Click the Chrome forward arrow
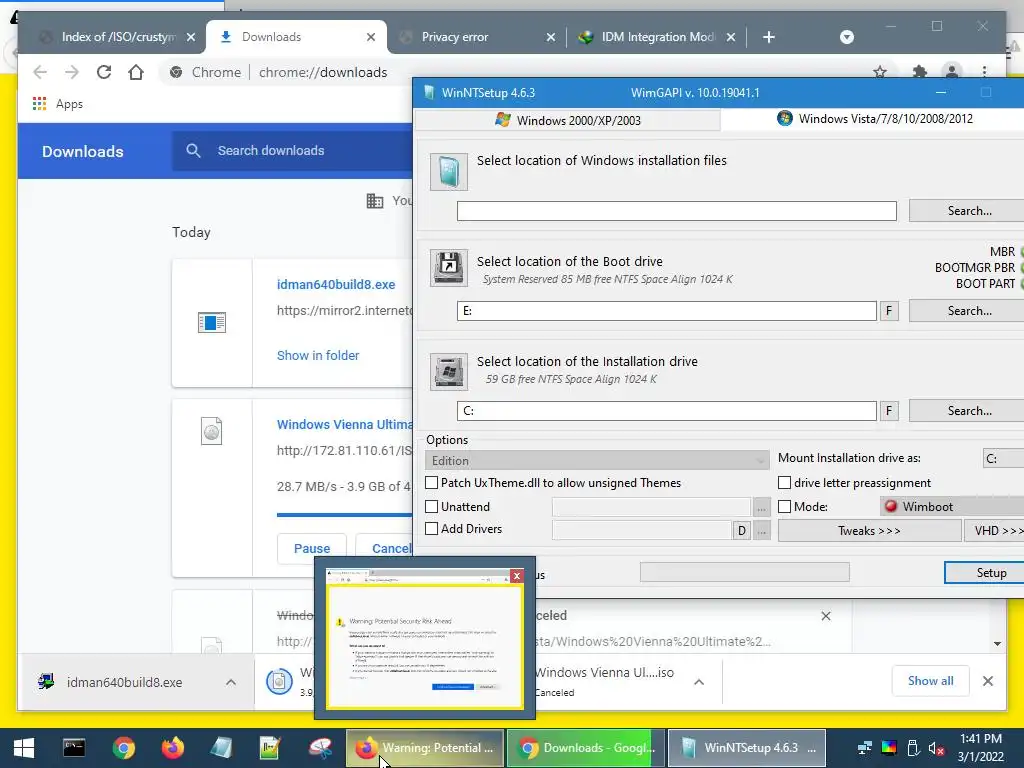This screenshot has height=768, width=1024. (72, 72)
